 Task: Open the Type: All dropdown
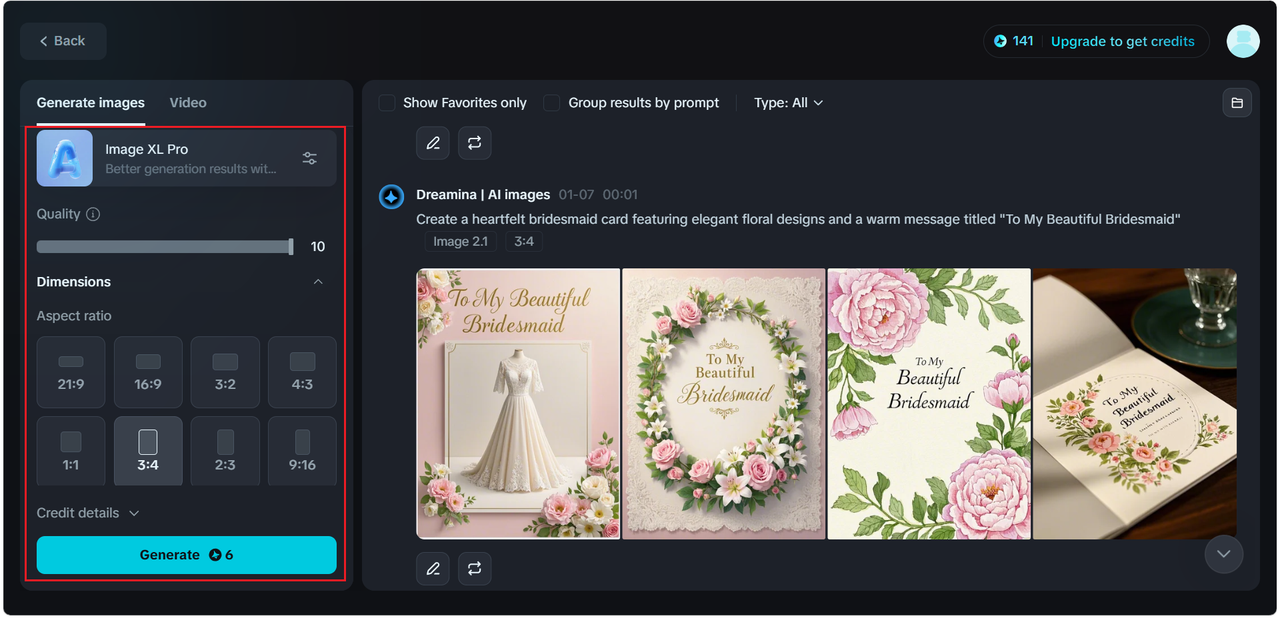789,103
